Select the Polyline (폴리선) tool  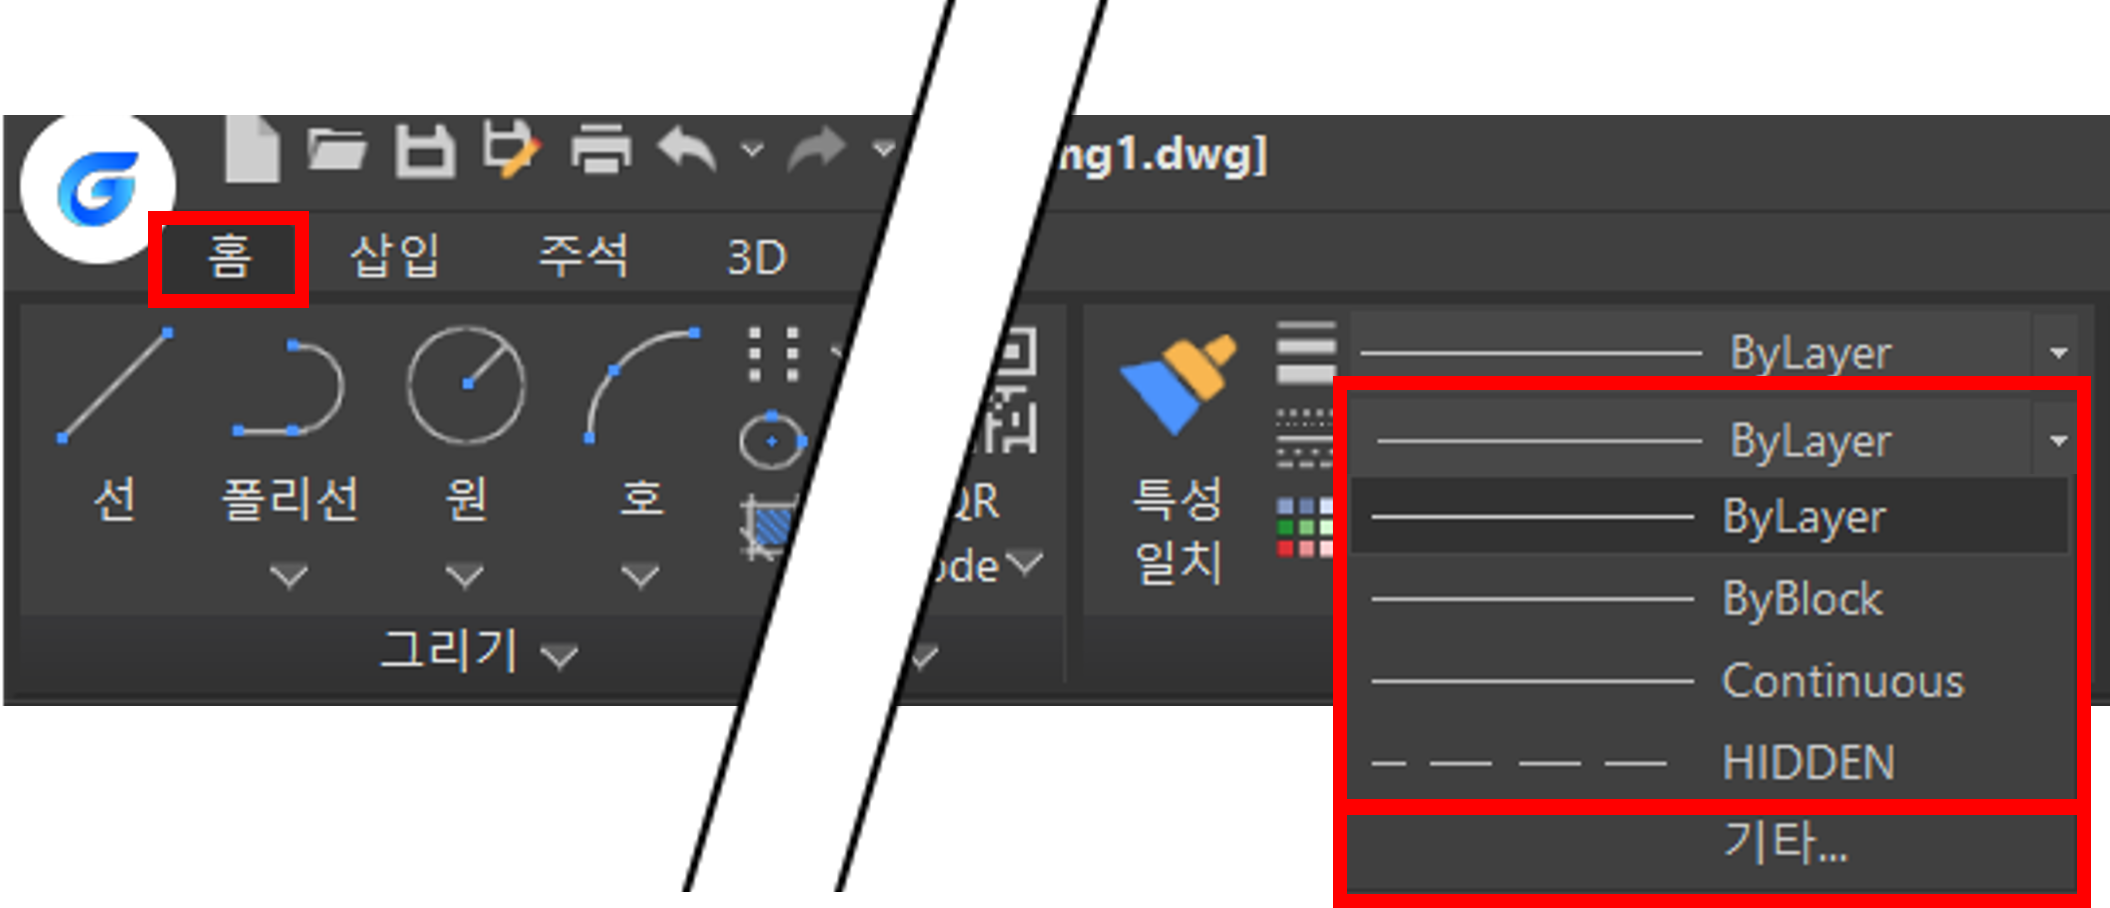[x=289, y=387]
